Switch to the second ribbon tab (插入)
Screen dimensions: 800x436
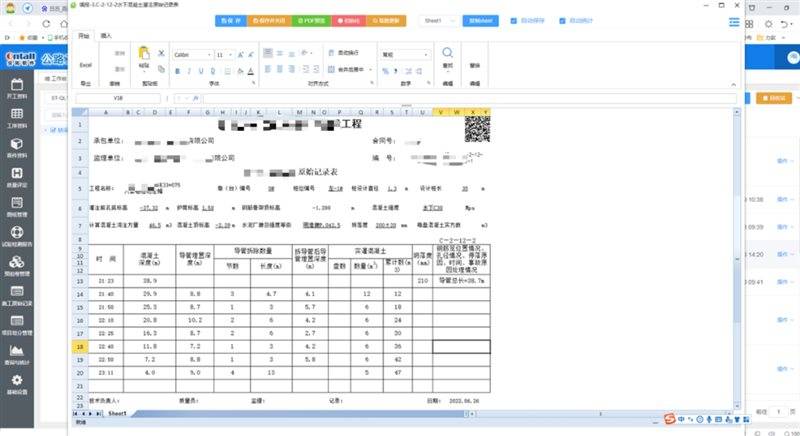[x=106, y=36]
